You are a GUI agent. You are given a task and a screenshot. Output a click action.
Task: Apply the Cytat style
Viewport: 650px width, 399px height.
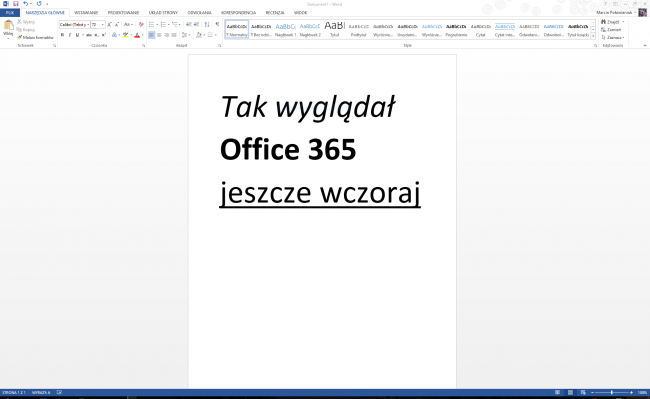pos(480,29)
